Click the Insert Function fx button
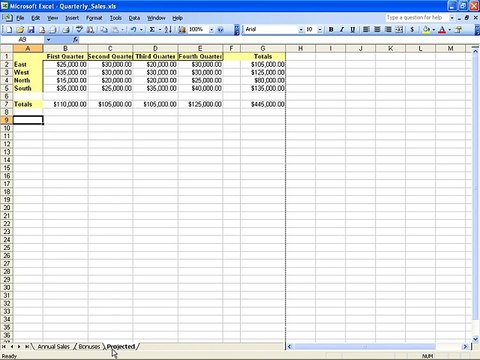The width and height of the screenshot is (480, 360). coord(75,40)
